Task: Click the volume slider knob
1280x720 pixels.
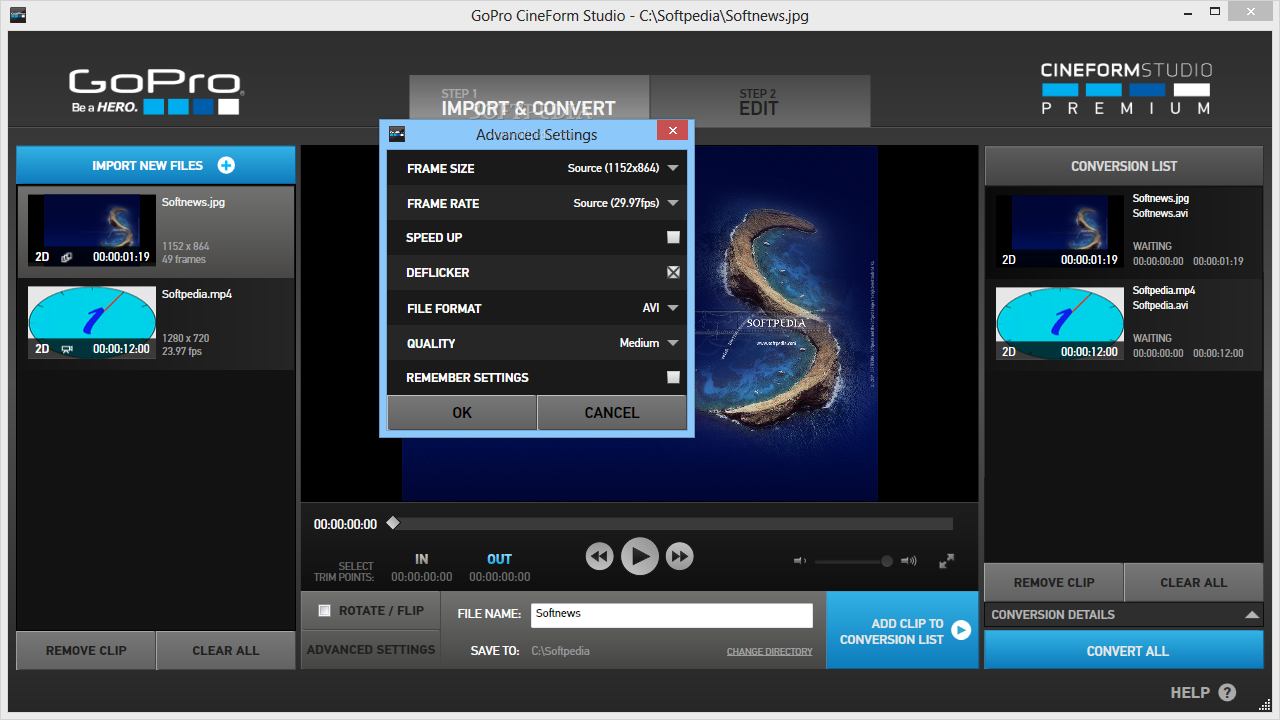Action: [x=887, y=561]
